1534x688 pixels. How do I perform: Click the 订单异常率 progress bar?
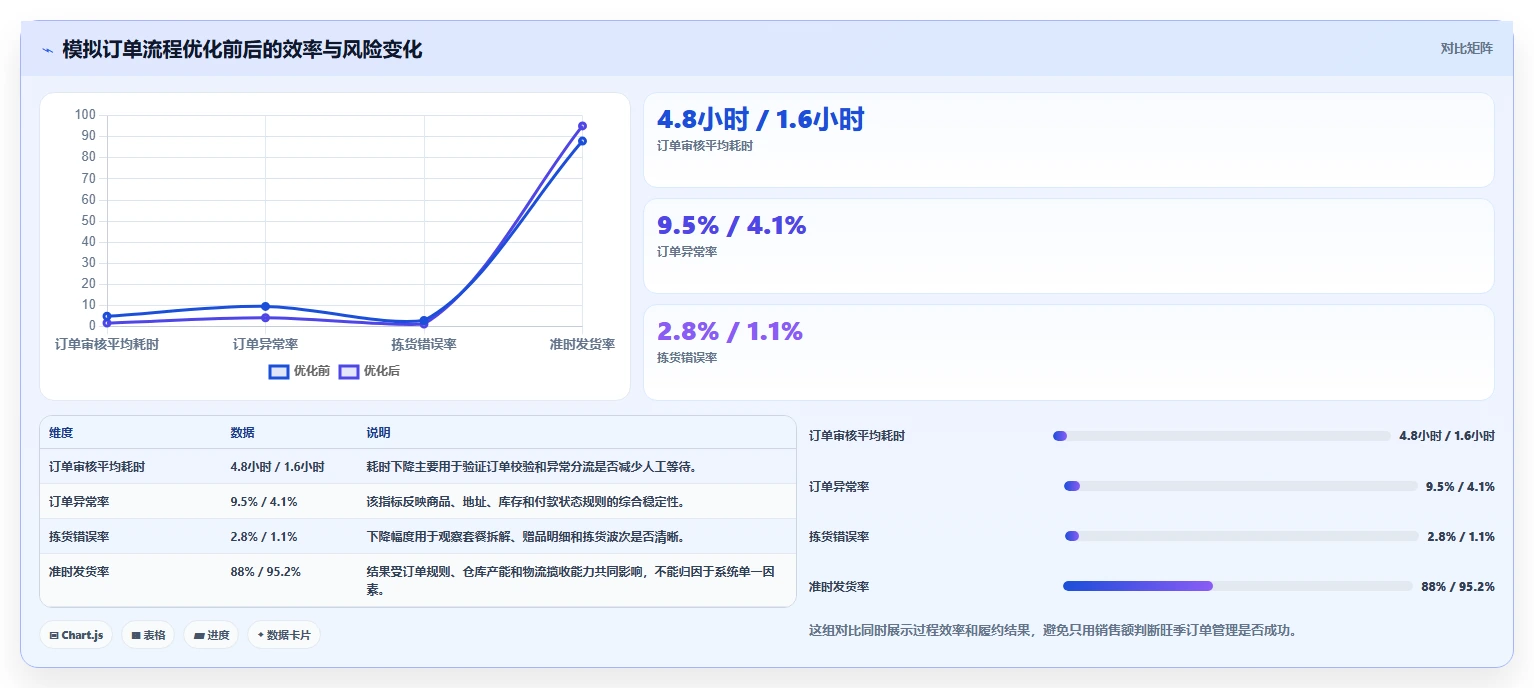[1240, 486]
